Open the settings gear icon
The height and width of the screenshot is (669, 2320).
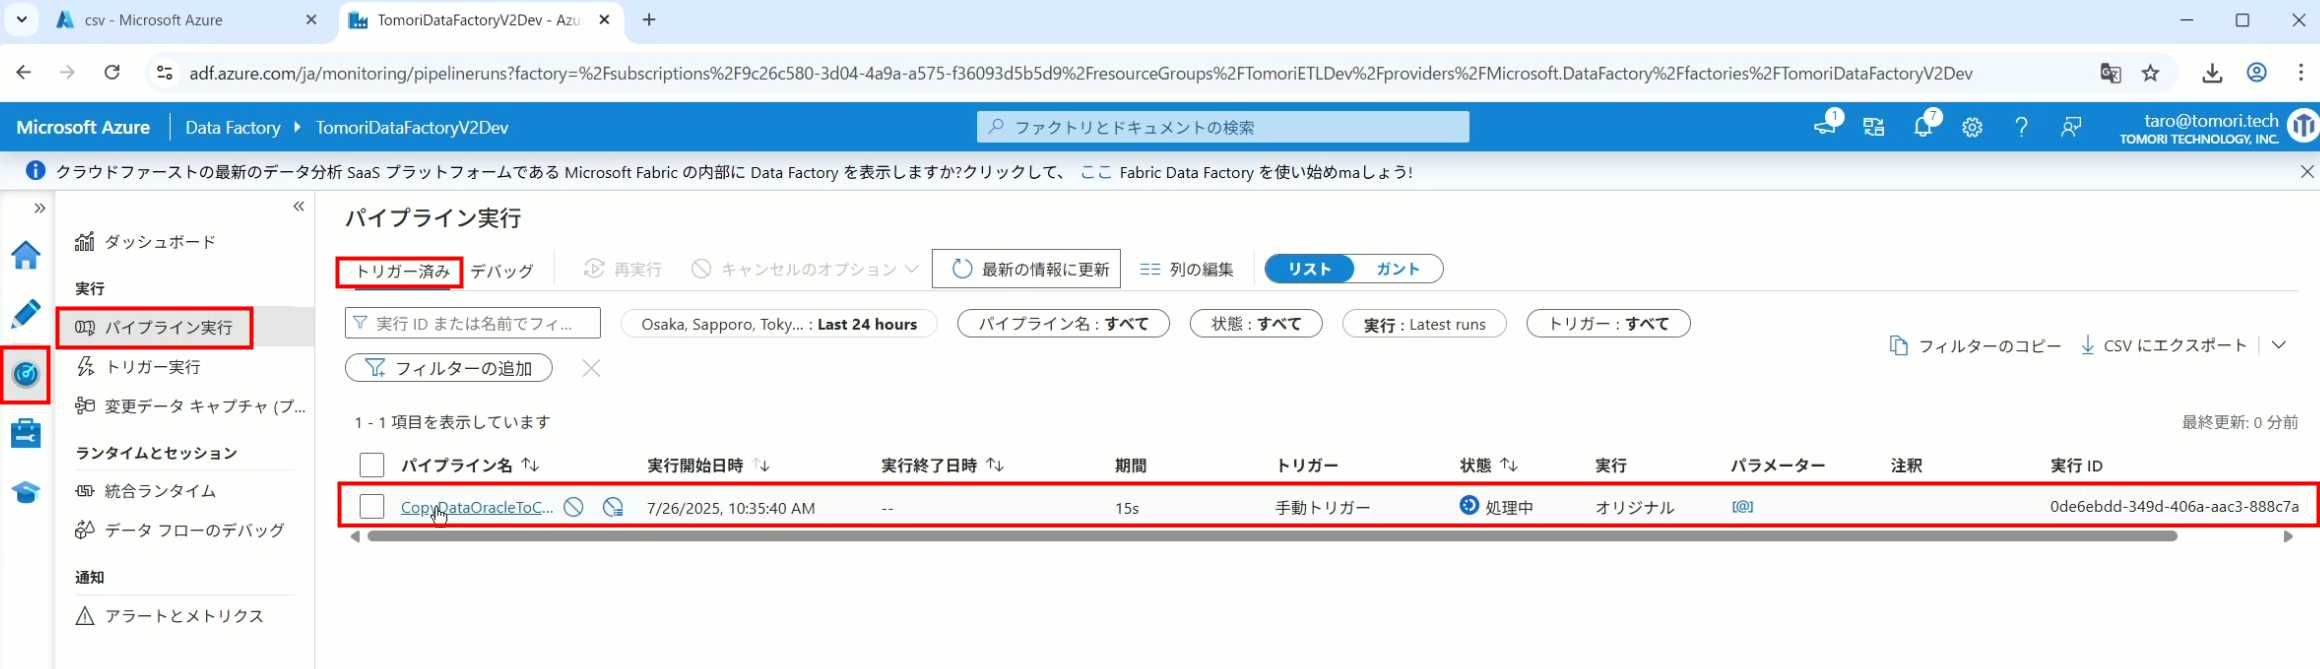click(1972, 127)
